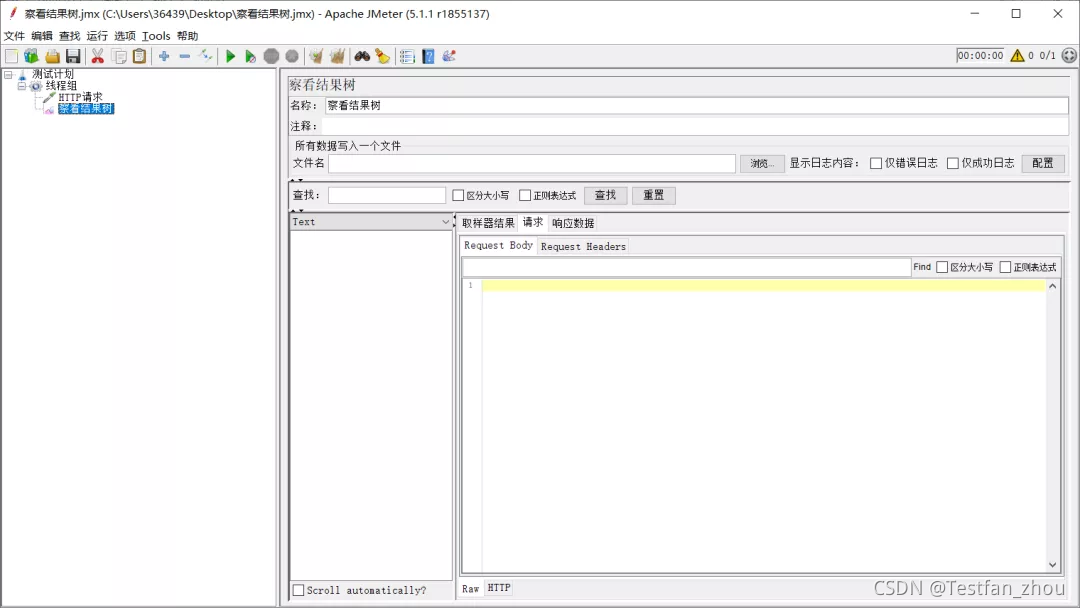Switch to the Raw tab
1080x608 pixels.
[x=470, y=589]
